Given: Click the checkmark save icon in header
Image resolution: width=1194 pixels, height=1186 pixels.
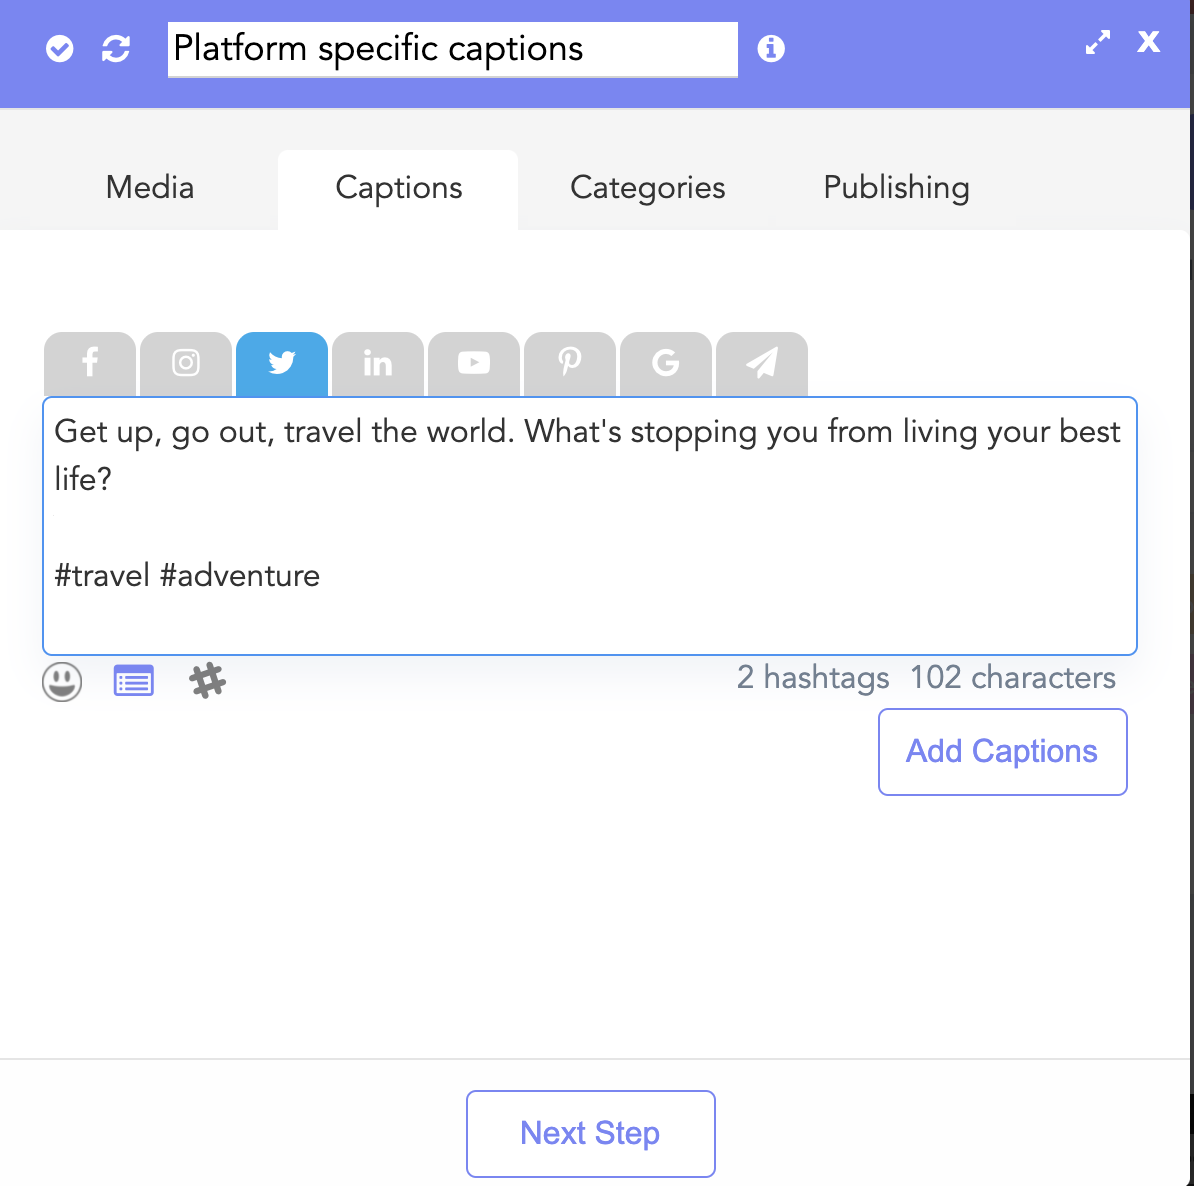Looking at the screenshot, I should coord(59,49).
